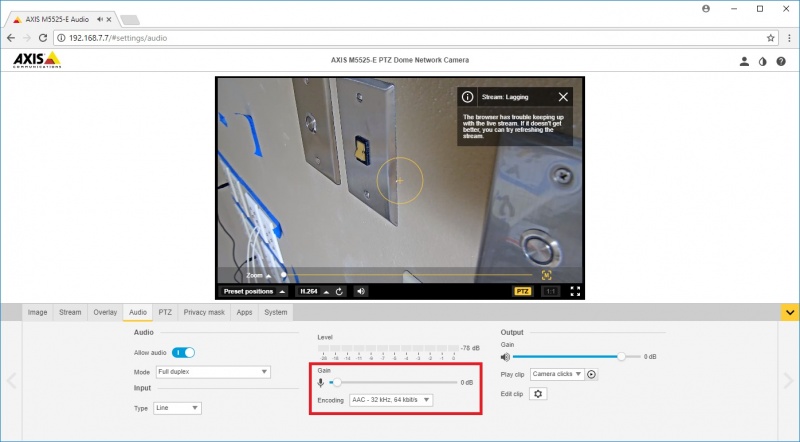Open Chrome three-dot menu

(x=790, y=38)
